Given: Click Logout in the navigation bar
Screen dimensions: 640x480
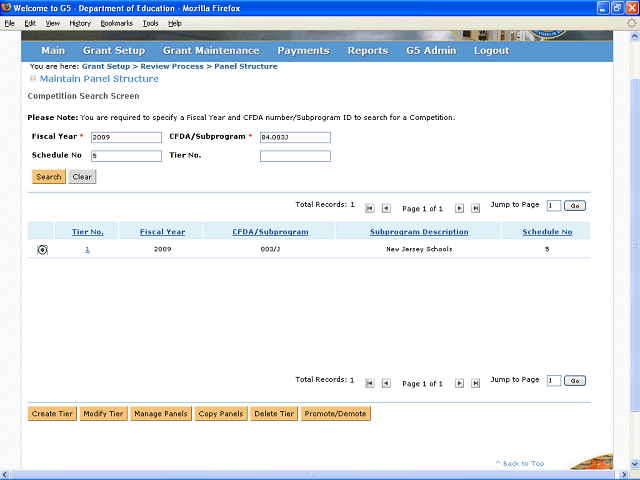Looking at the screenshot, I should coord(491,51).
